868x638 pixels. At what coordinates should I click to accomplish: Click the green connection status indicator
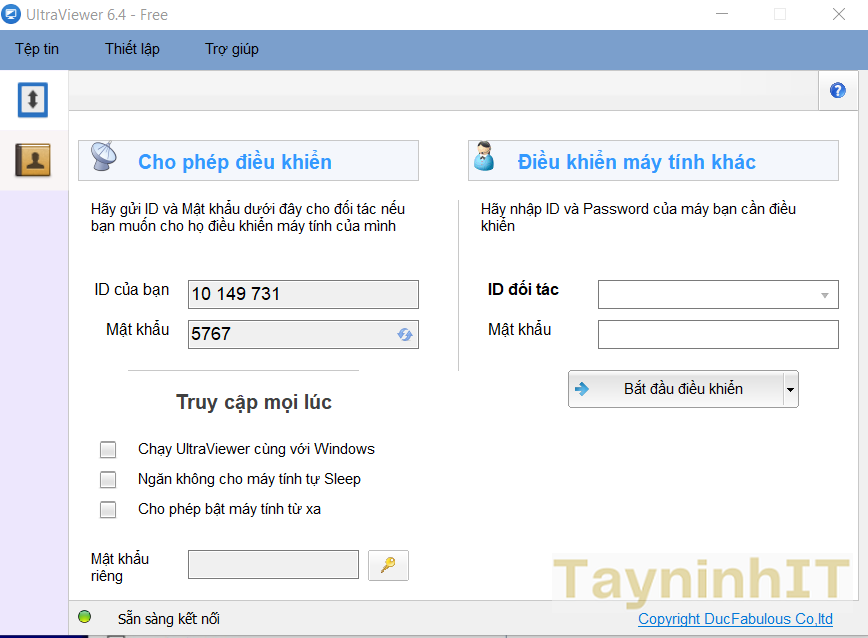tap(85, 617)
